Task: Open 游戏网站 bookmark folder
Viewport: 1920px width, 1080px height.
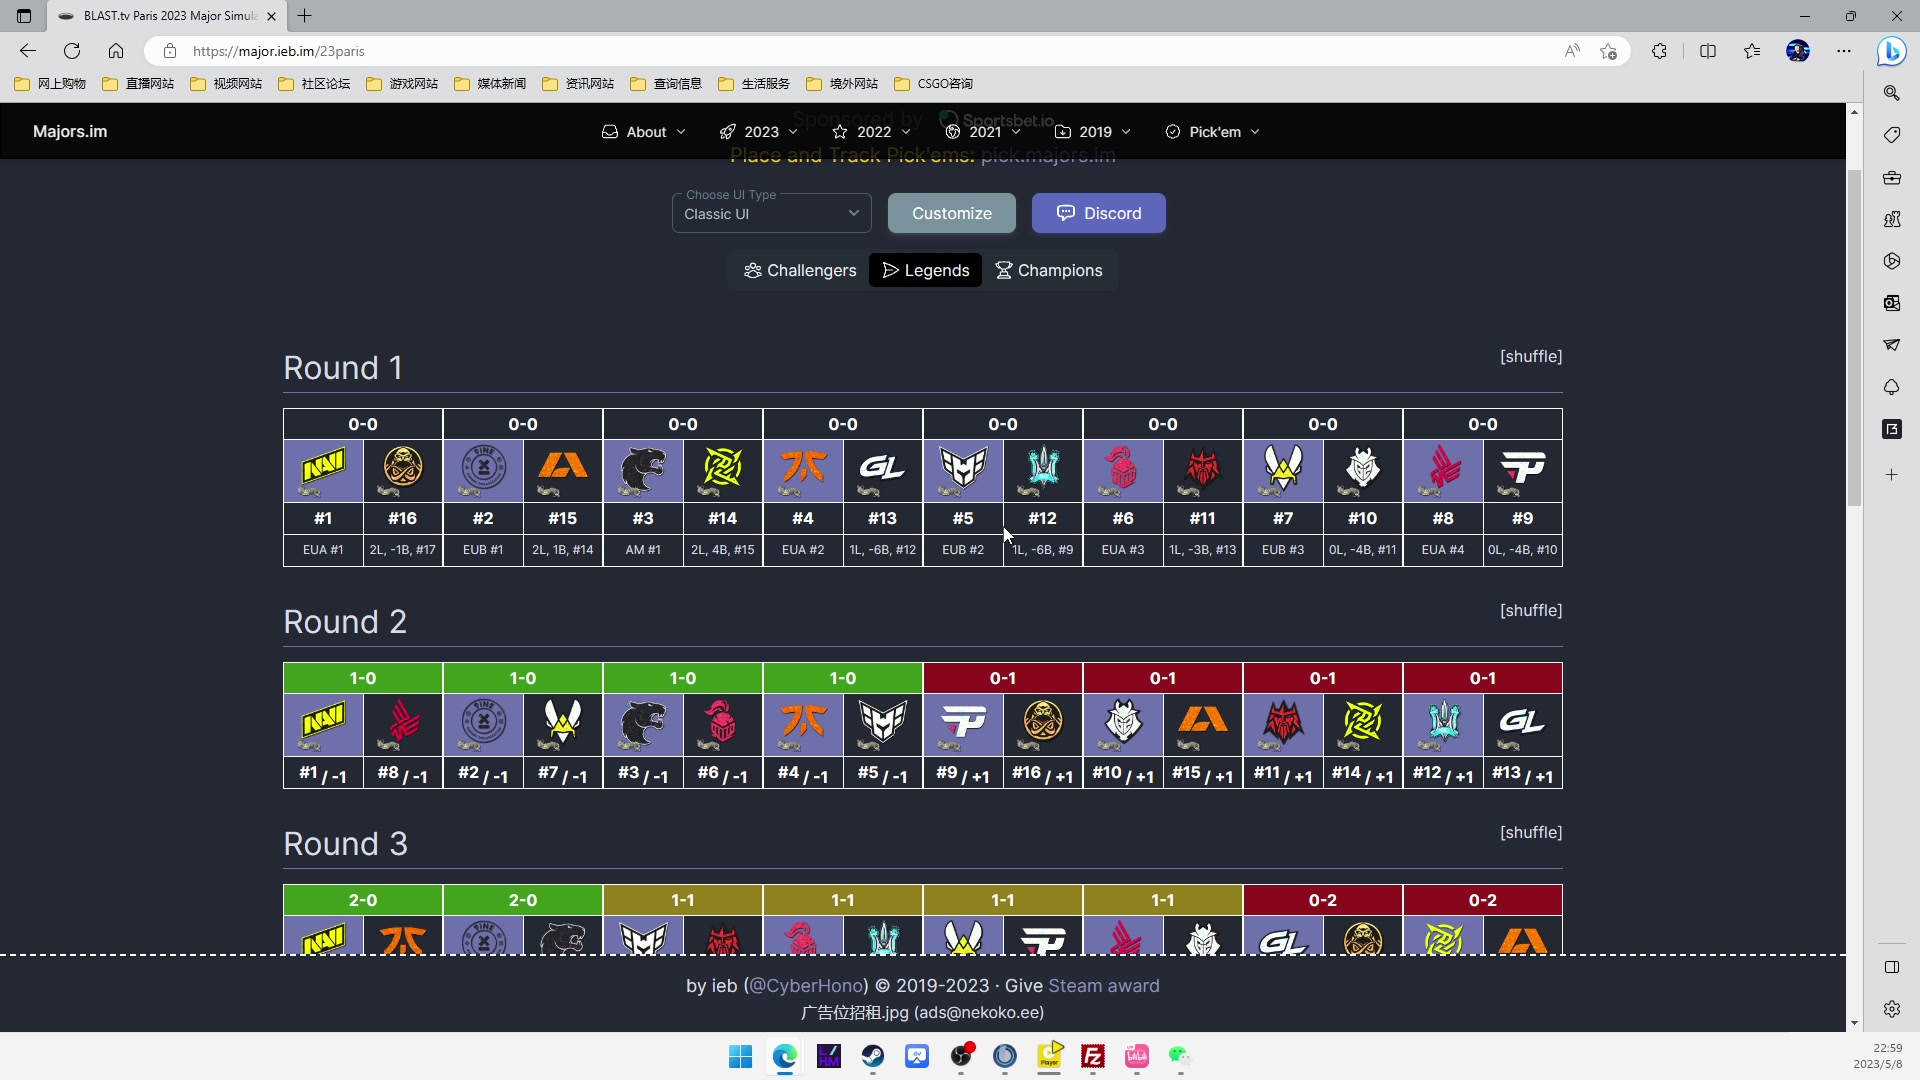Action: (x=402, y=84)
